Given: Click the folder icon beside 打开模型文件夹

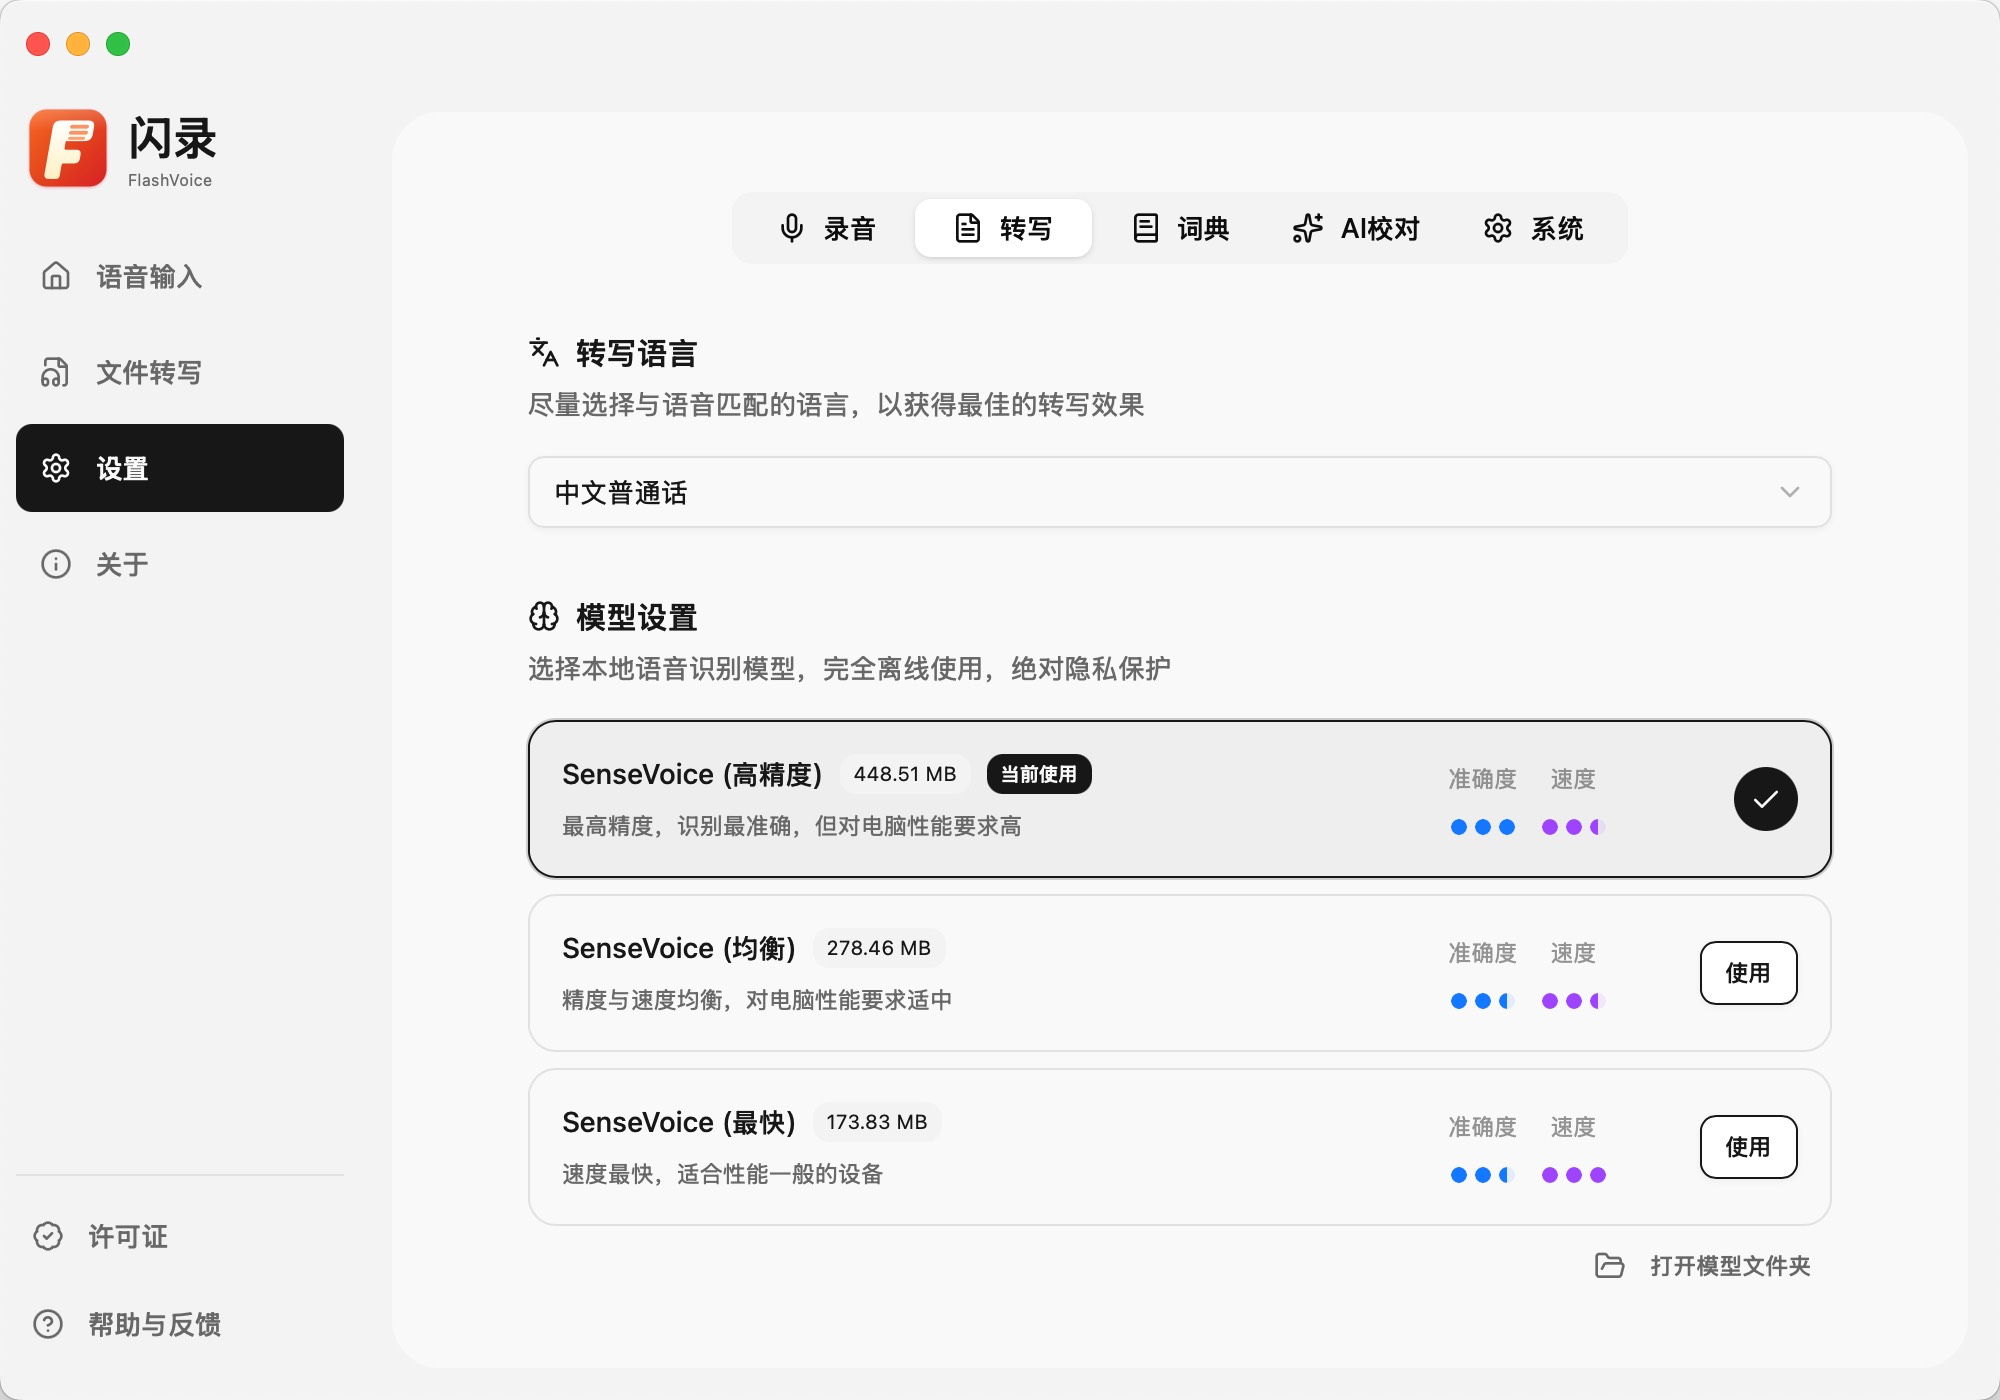Looking at the screenshot, I should click(1609, 1265).
